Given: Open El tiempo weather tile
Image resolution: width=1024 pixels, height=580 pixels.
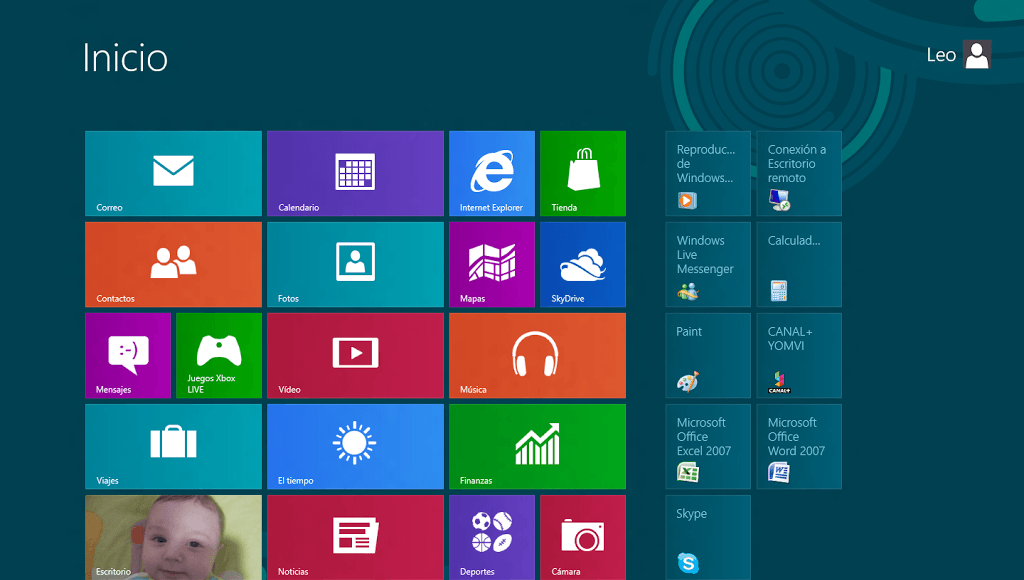Looking at the screenshot, I should pyautogui.click(x=355, y=447).
